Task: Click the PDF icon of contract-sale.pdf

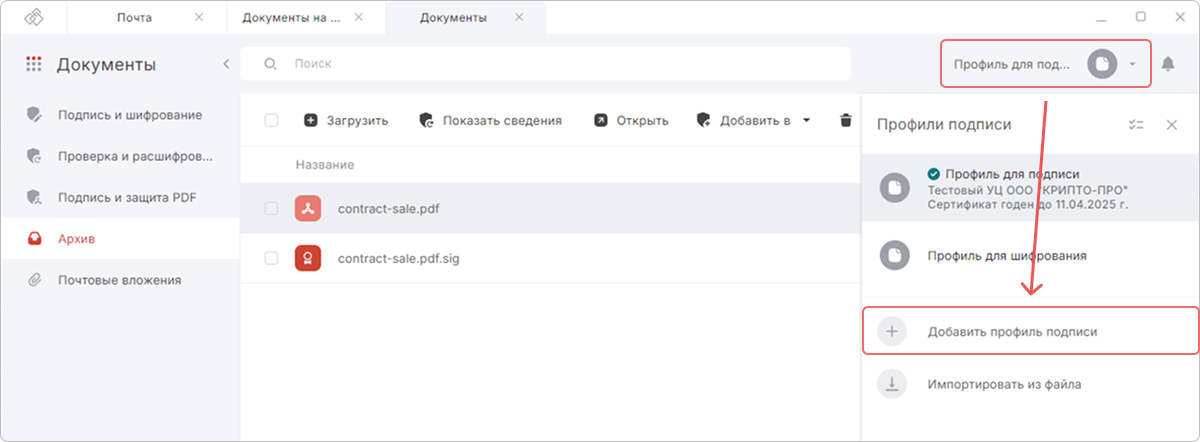Action: click(308, 209)
